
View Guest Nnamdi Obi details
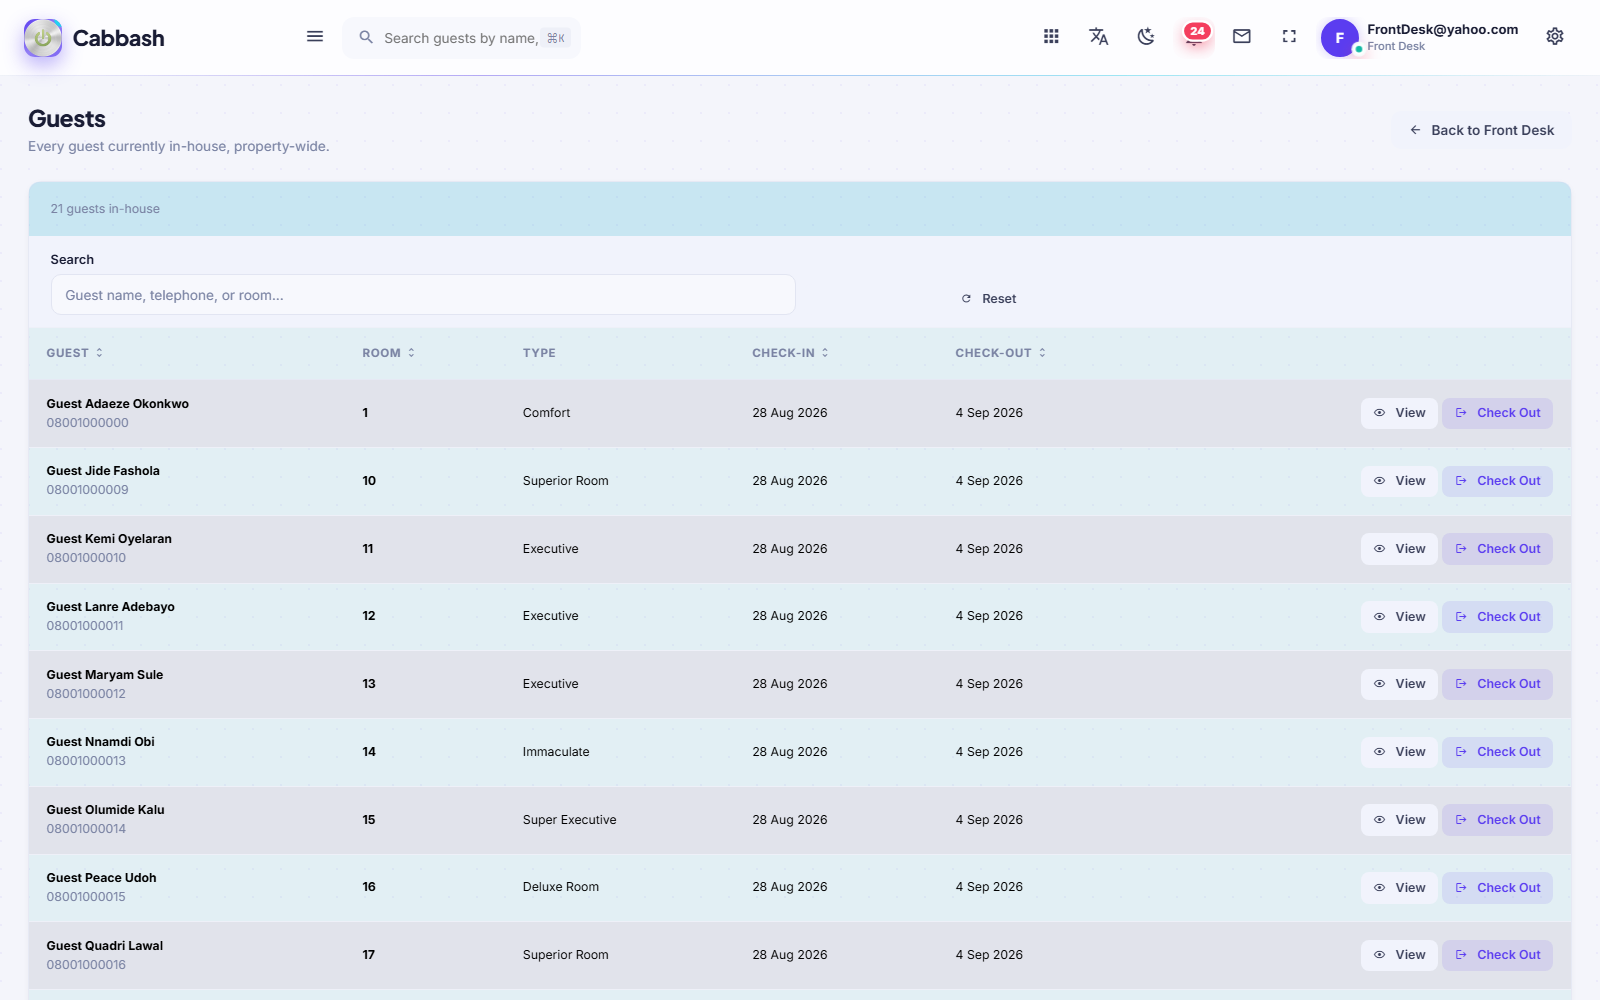(1399, 752)
